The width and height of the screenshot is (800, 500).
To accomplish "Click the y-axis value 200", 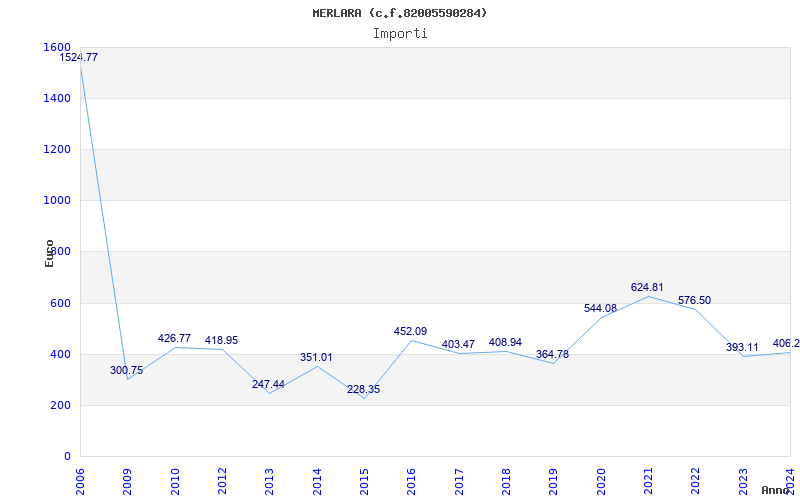I will (60, 406).
